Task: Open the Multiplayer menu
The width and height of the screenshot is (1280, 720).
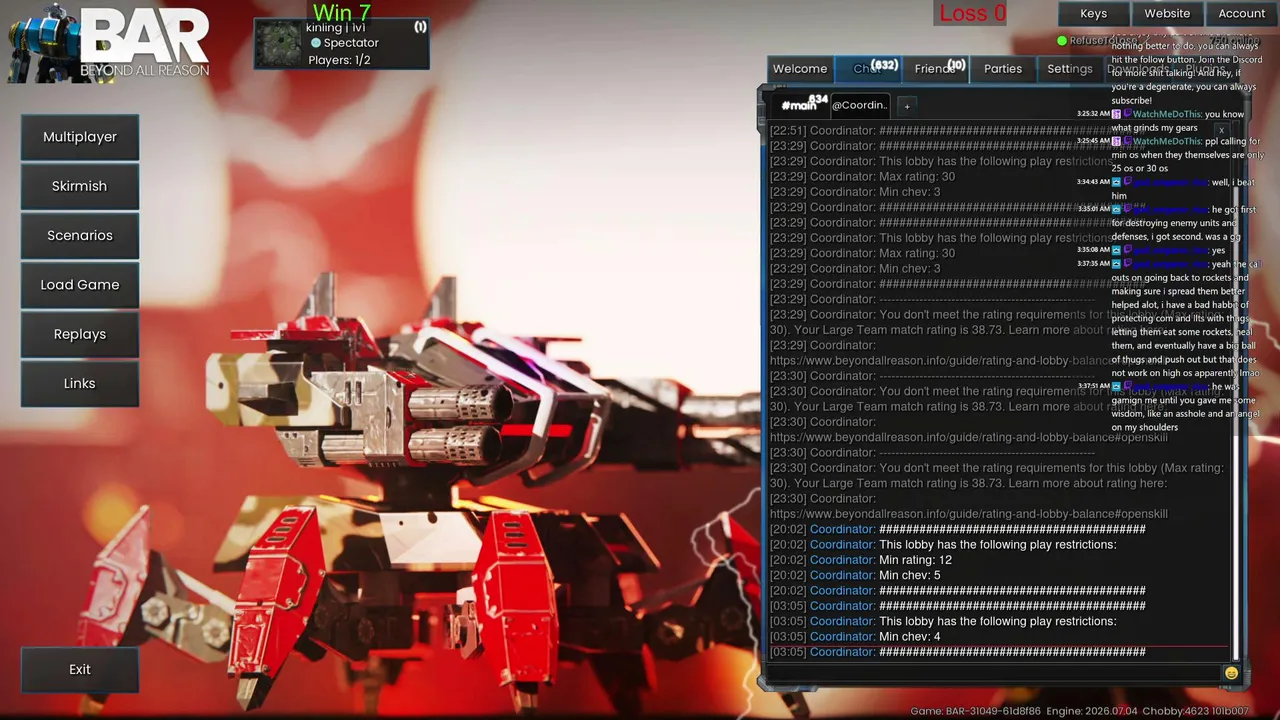Action: pyautogui.click(x=80, y=137)
